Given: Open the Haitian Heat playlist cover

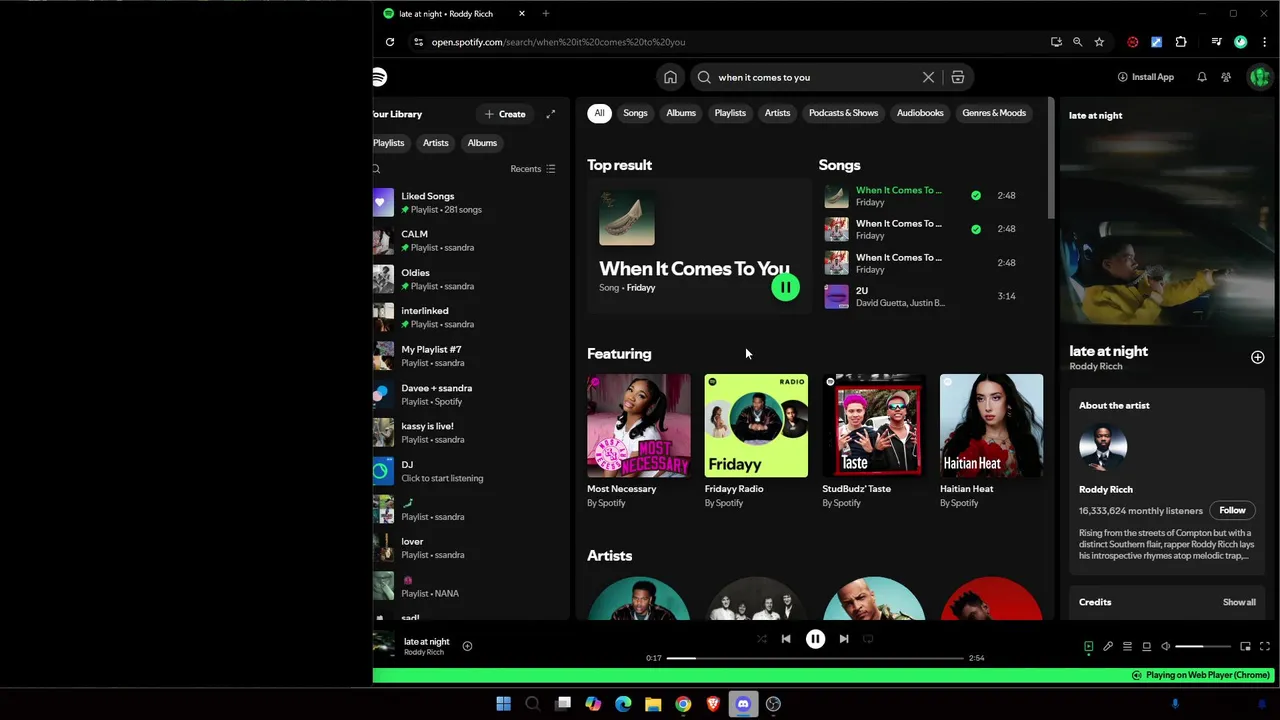Looking at the screenshot, I should 991,425.
